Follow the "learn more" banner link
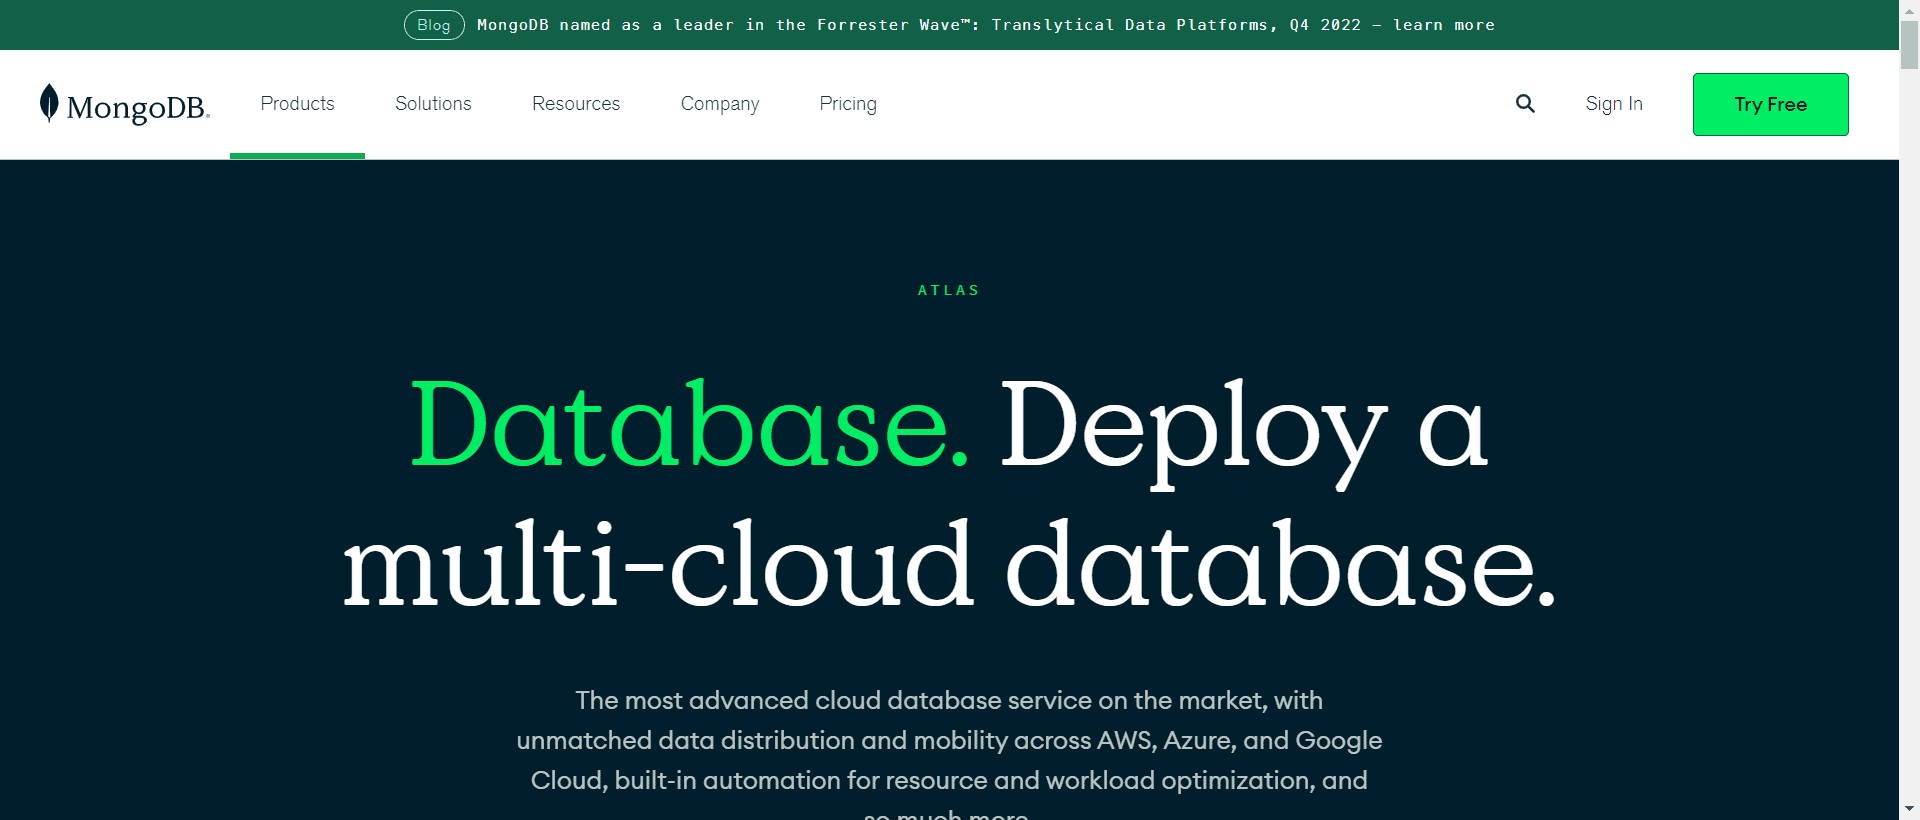Image resolution: width=1920 pixels, height=820 pixels. coord(1443,25)
